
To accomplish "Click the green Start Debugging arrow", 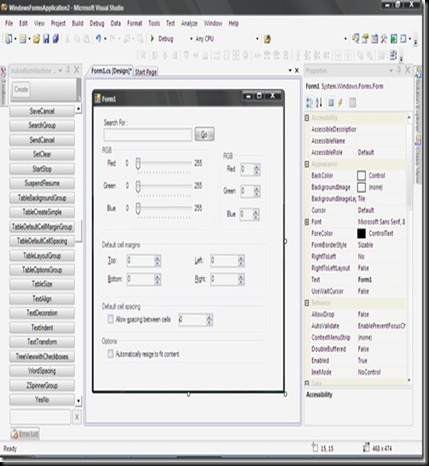I will (152, 38).
